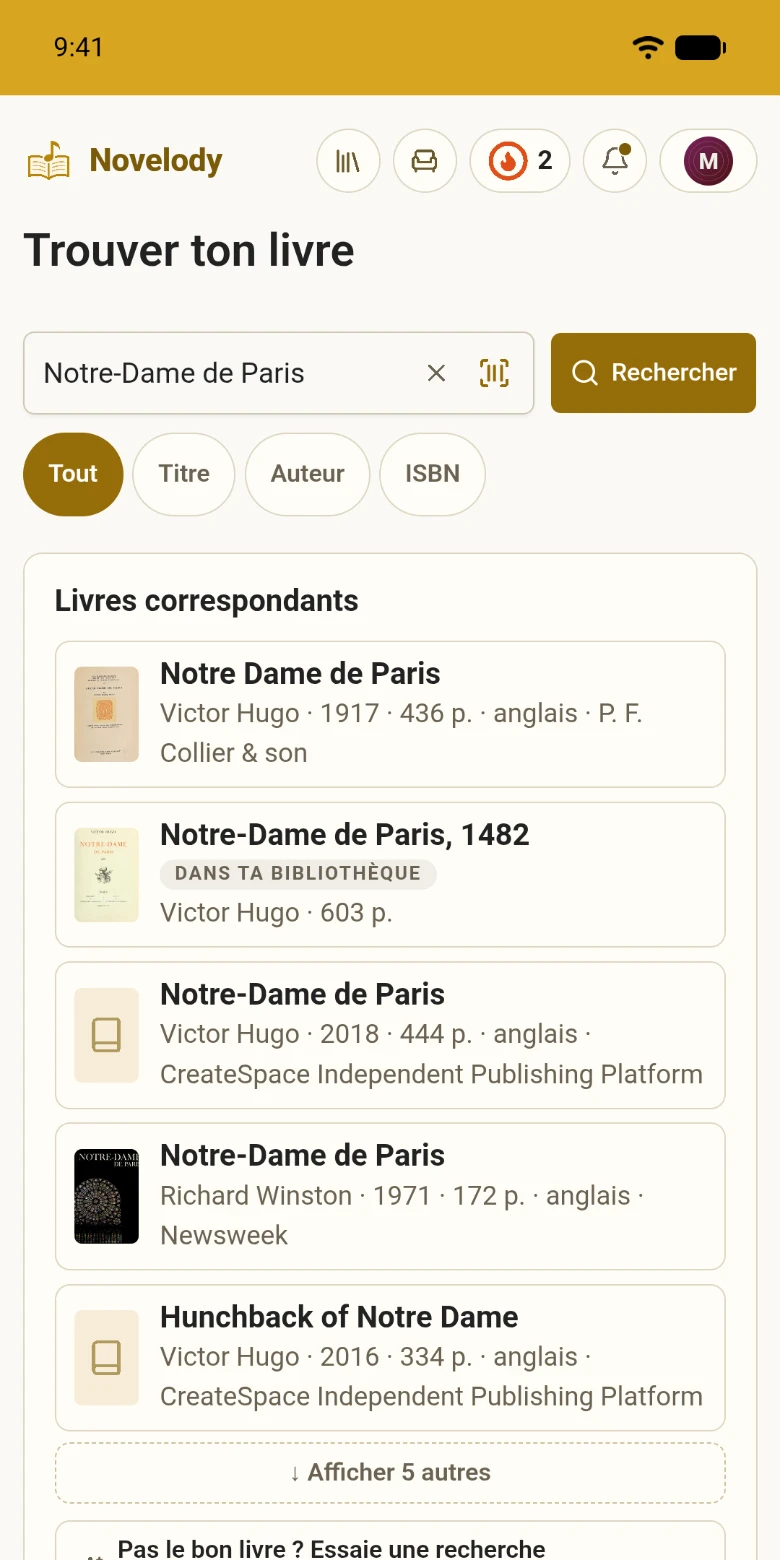
Task: Focus the search field containing Notre-Dame de Paris
Action: click(x=278, y=373)
